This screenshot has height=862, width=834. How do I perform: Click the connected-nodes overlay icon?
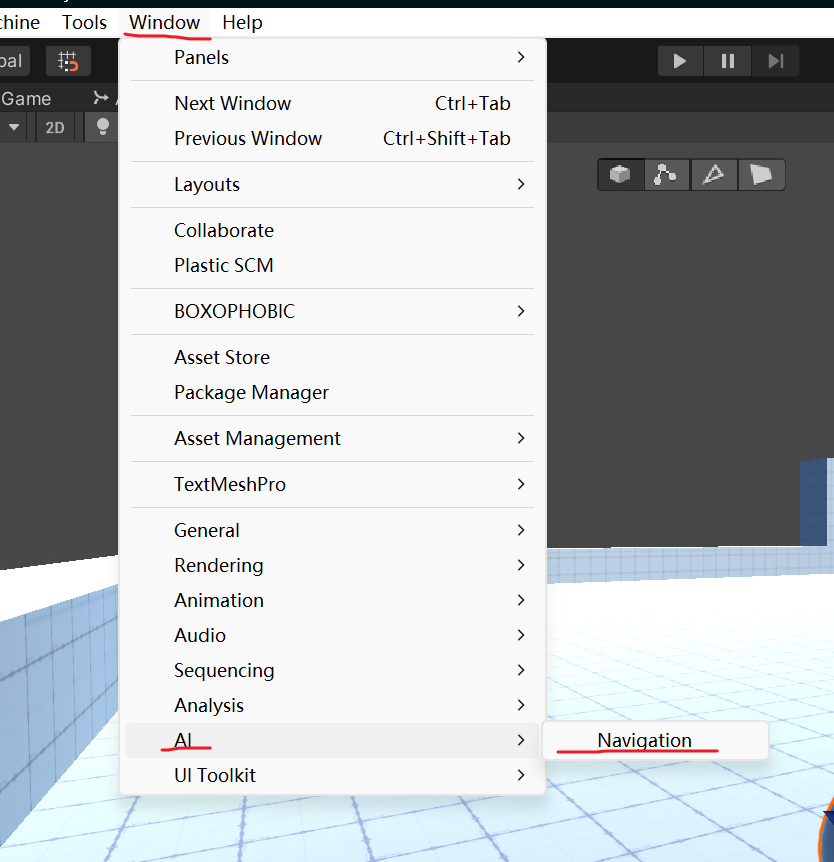tap(666, 175)
